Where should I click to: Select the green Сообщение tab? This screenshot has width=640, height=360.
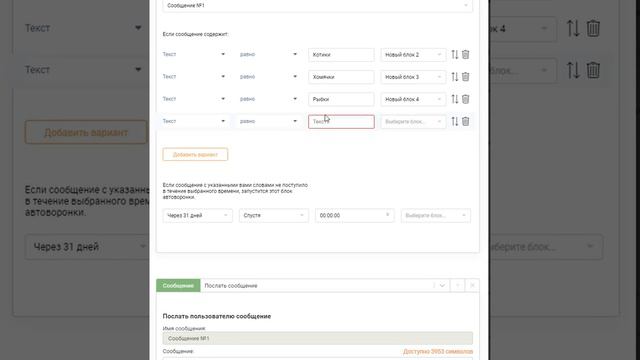[x=178, y=286]
